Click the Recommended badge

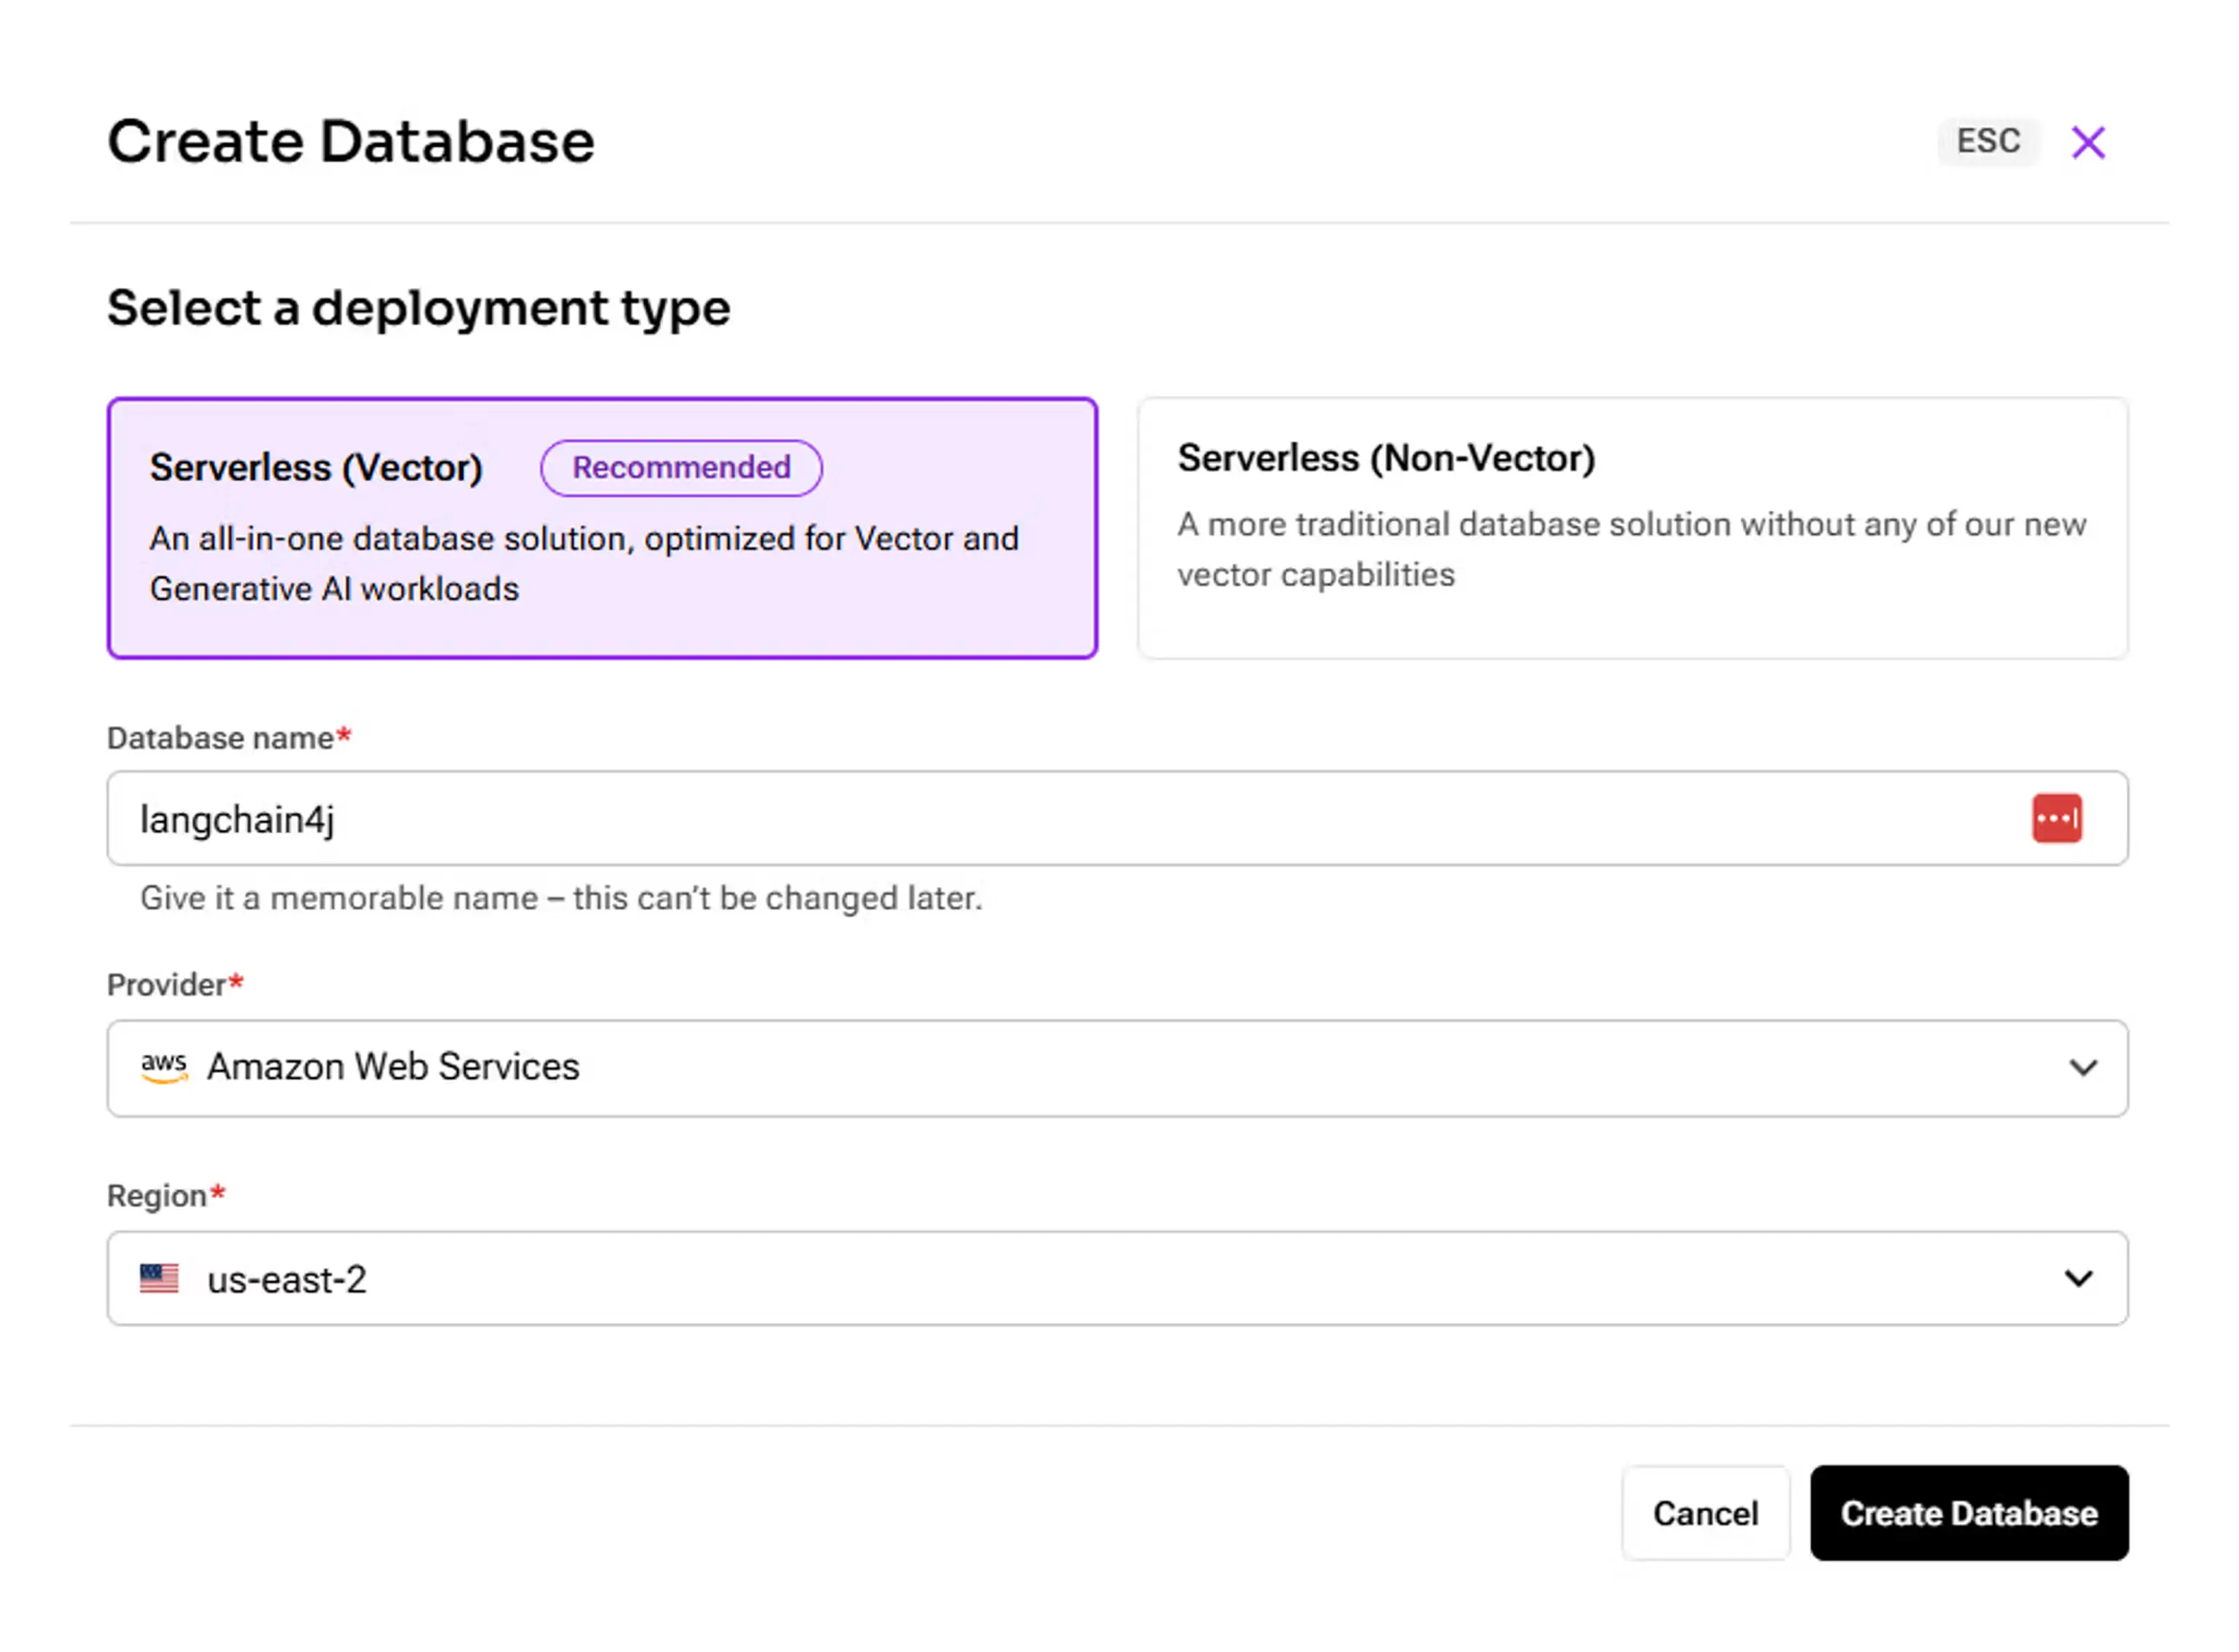681,467
